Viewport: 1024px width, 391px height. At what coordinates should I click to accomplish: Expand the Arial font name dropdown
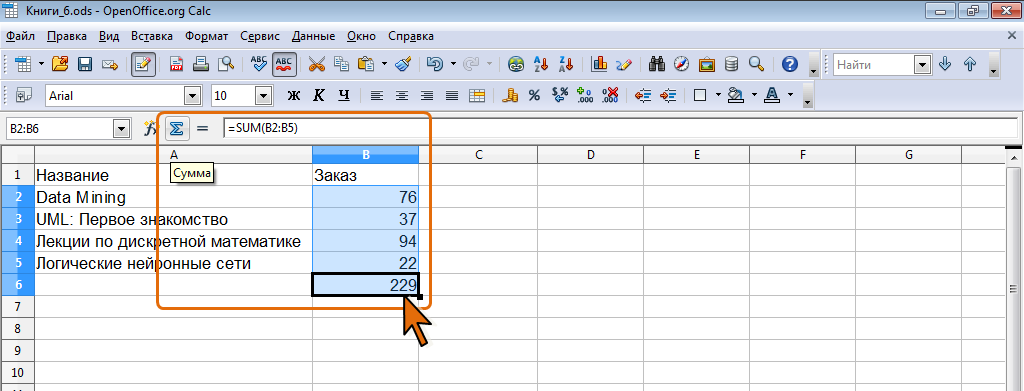193,96
